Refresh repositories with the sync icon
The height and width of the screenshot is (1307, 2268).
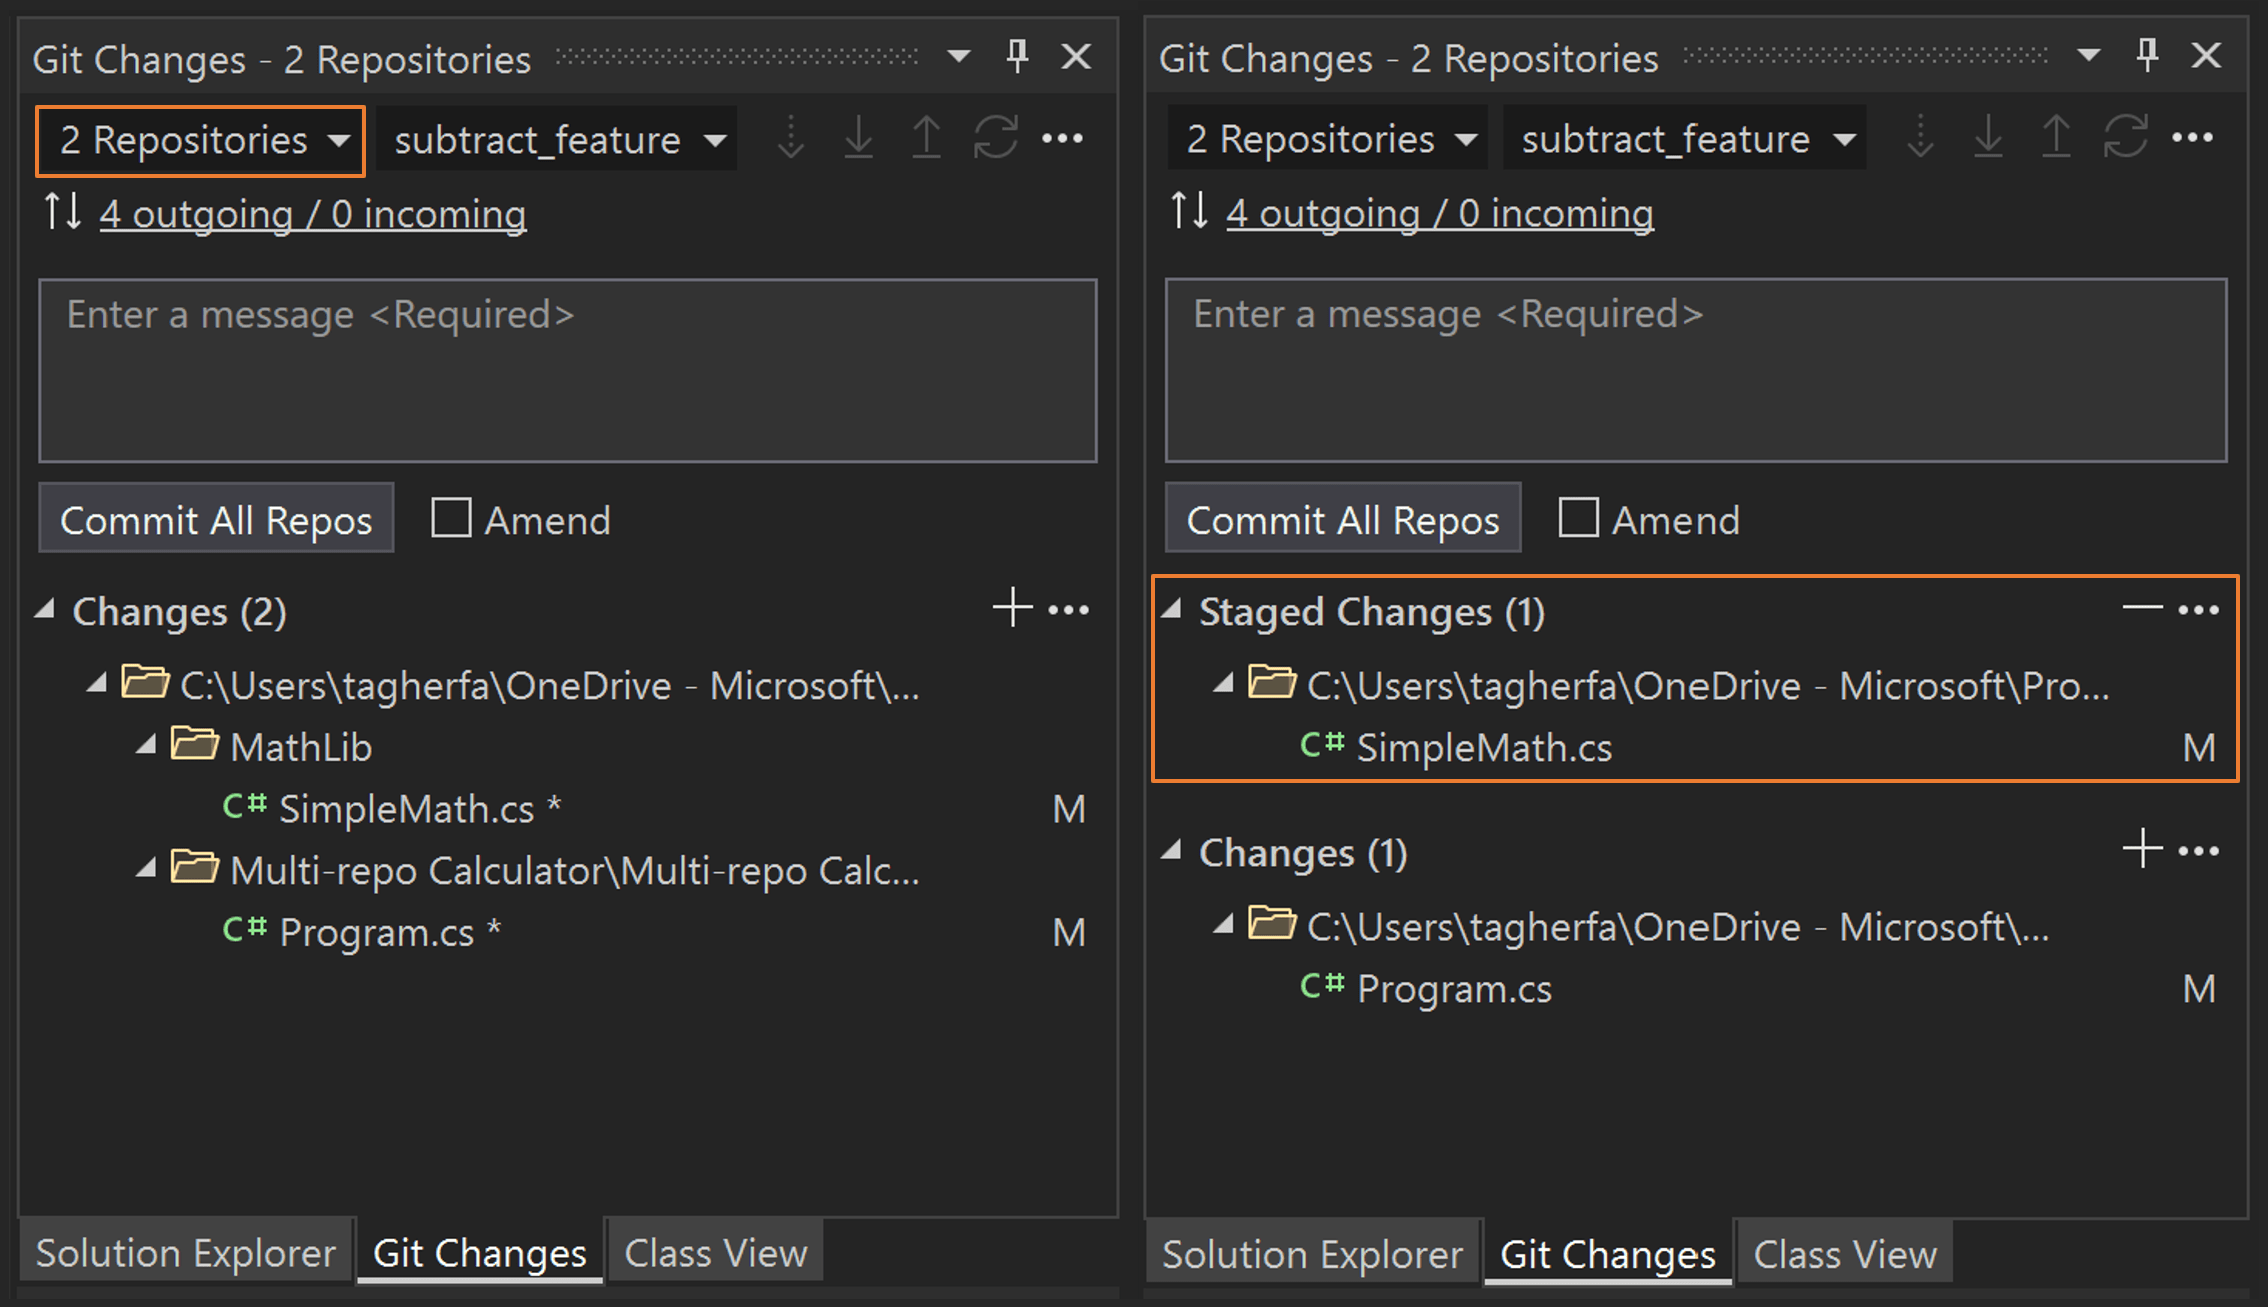click(x=994, y=138)
